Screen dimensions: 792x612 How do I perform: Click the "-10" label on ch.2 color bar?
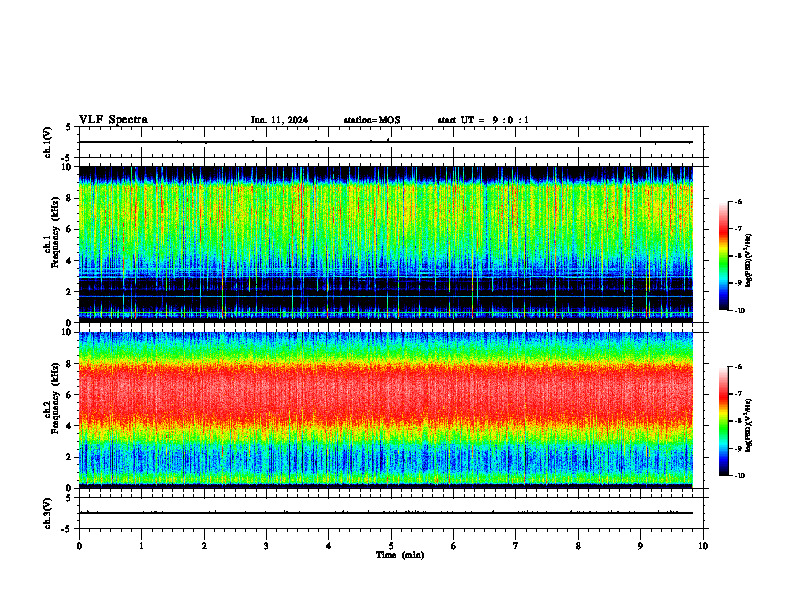[740, 475]
